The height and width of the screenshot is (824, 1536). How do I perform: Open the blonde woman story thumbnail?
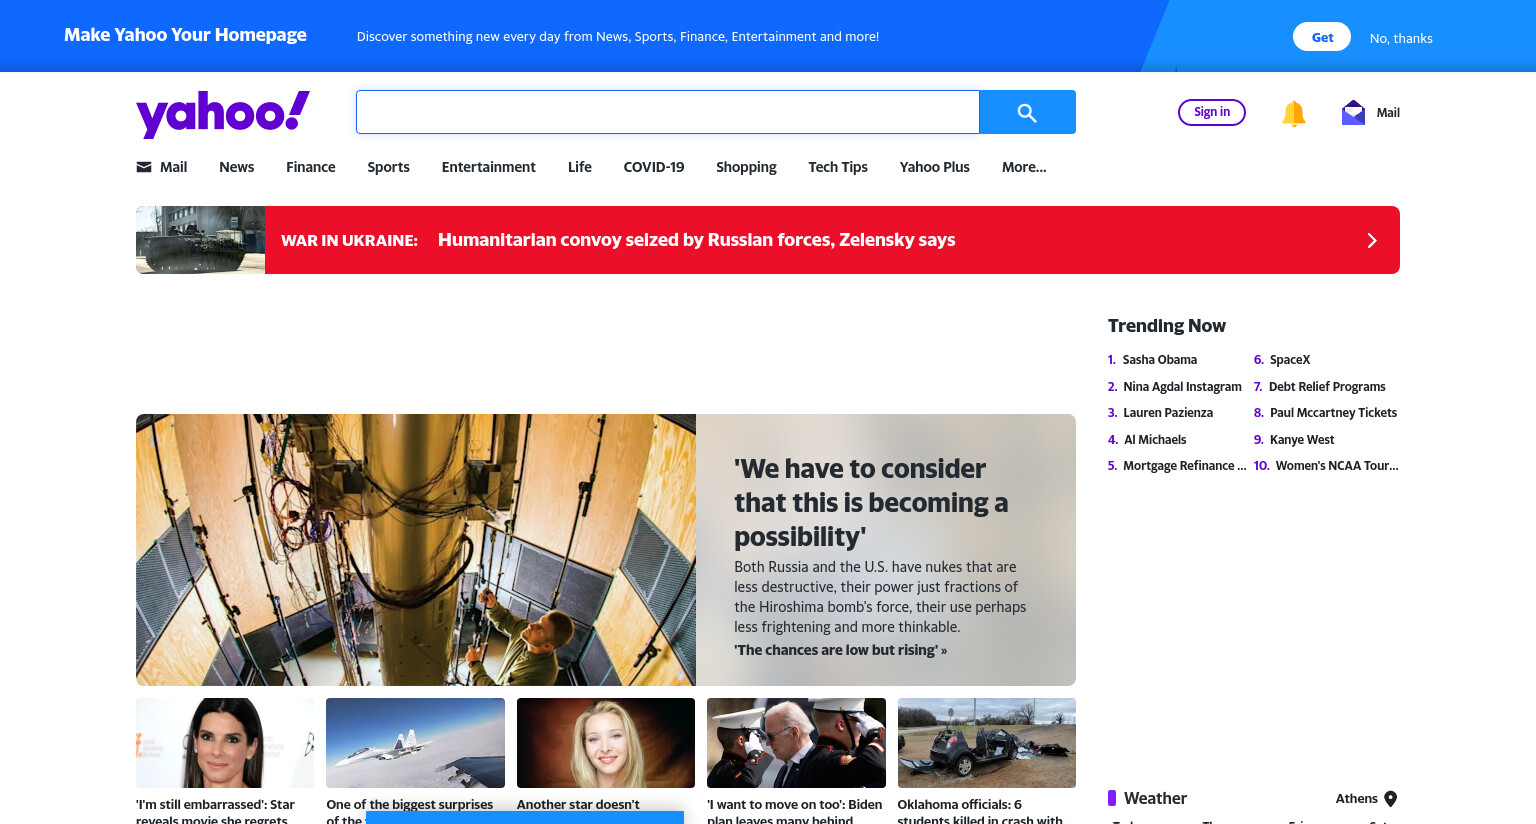[x=606, y=743]
